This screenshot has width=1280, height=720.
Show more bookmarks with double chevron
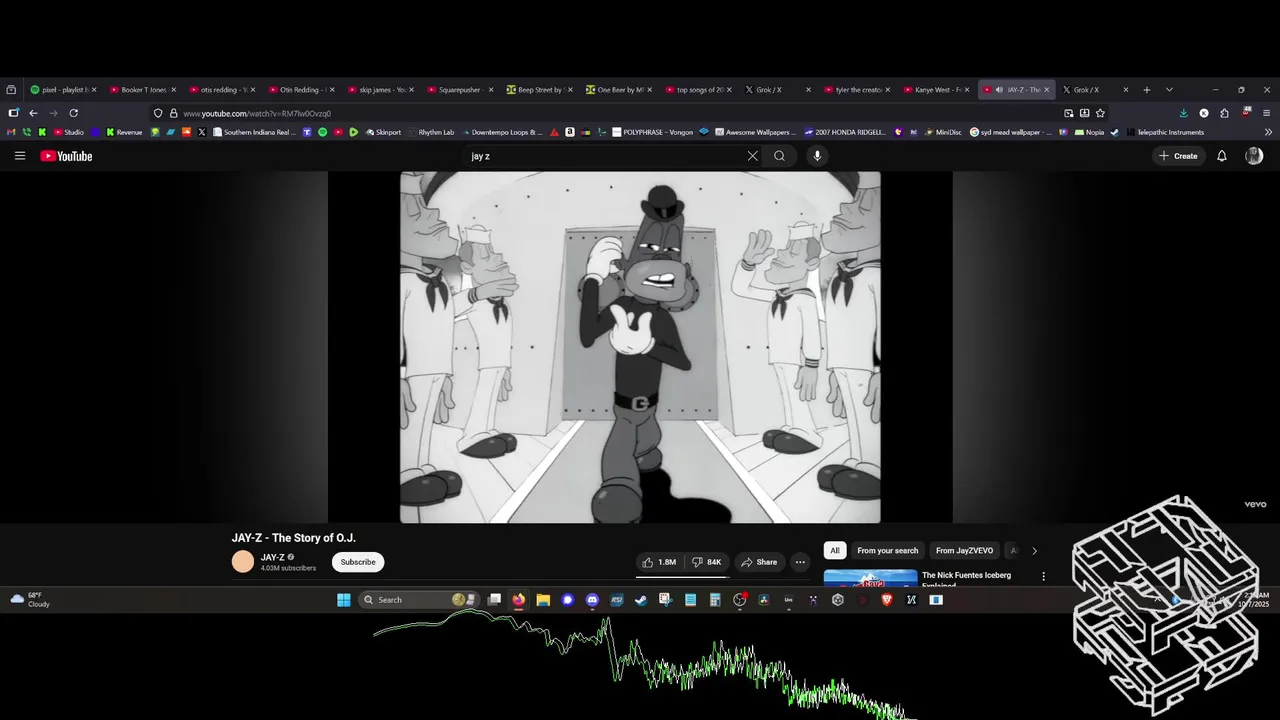(1269, 132)
